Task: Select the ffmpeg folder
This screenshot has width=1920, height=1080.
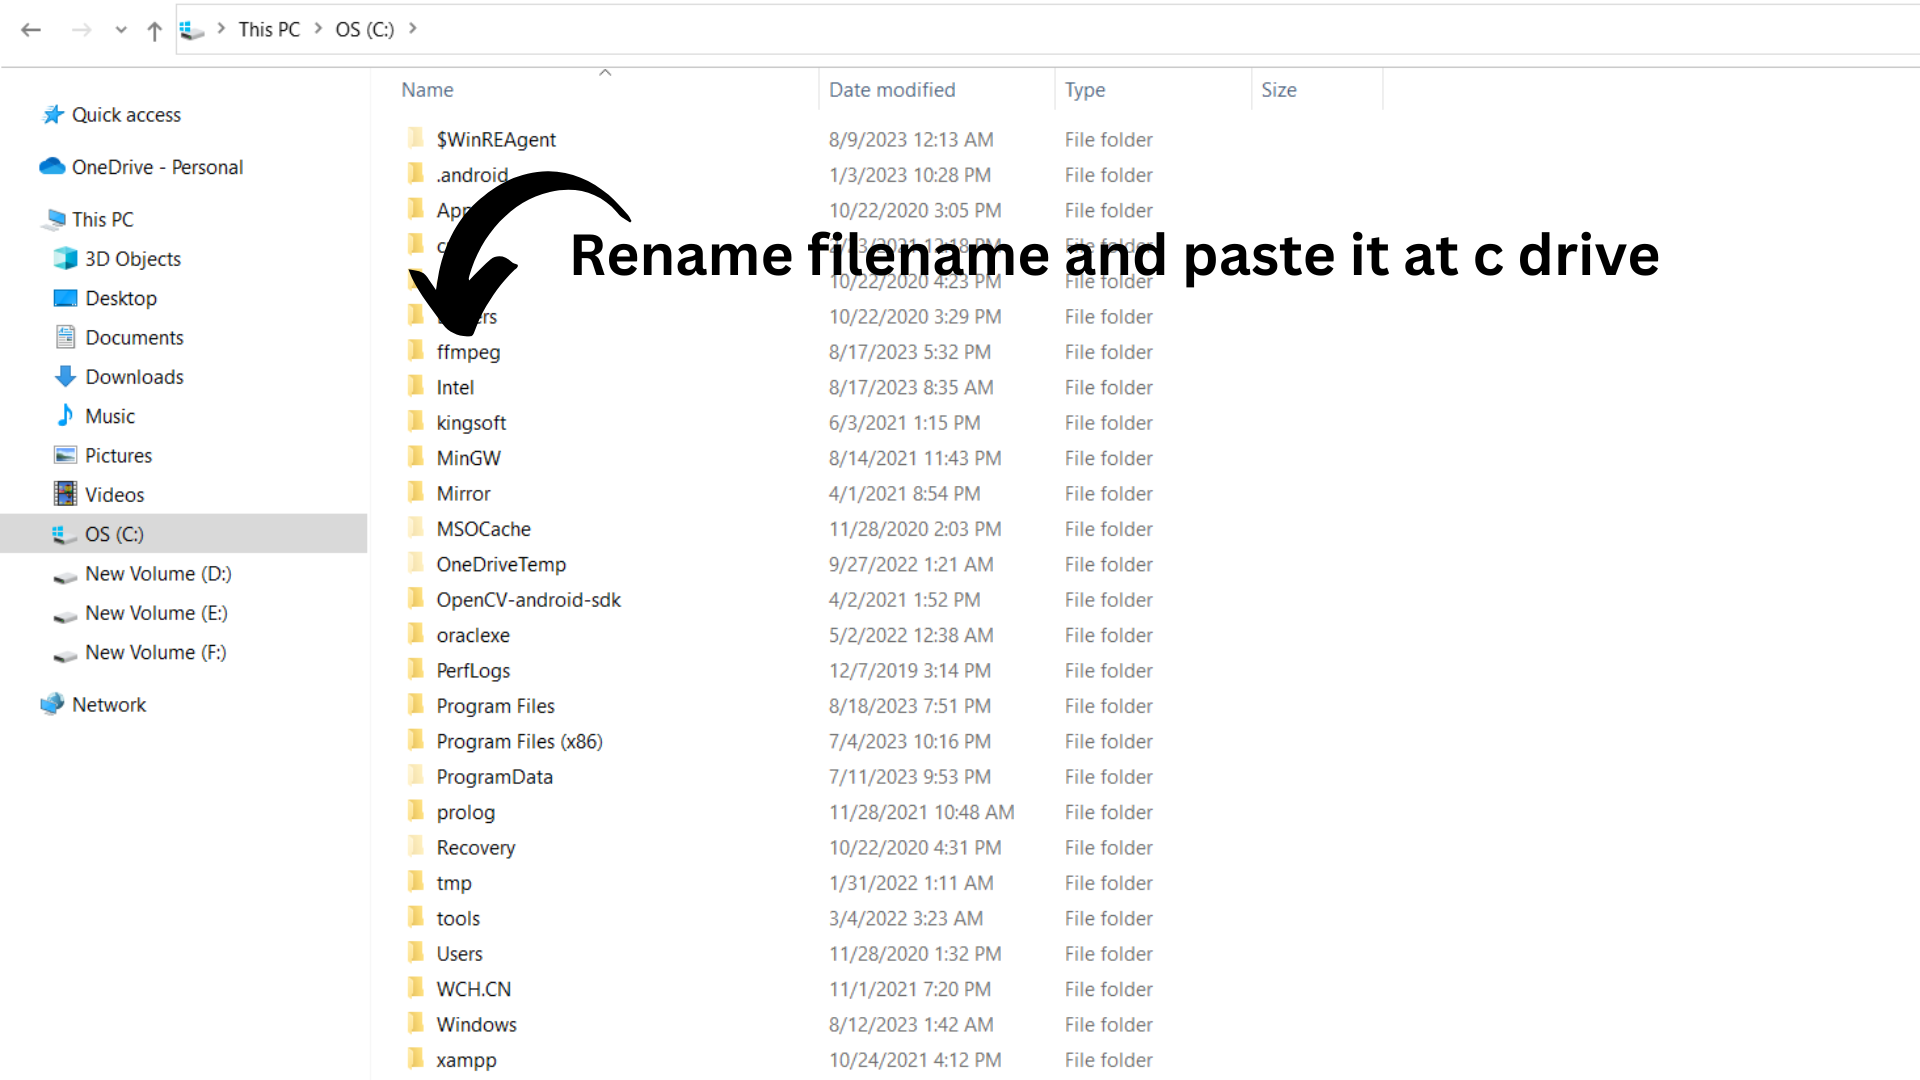Action: click(x=468, y=352)
